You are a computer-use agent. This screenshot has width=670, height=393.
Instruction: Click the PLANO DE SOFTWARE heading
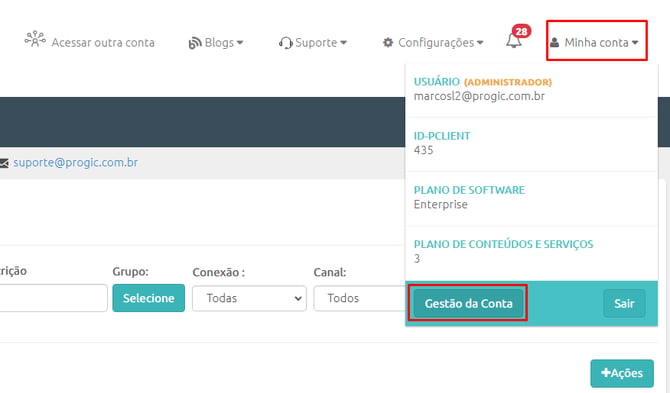point(469,190)
